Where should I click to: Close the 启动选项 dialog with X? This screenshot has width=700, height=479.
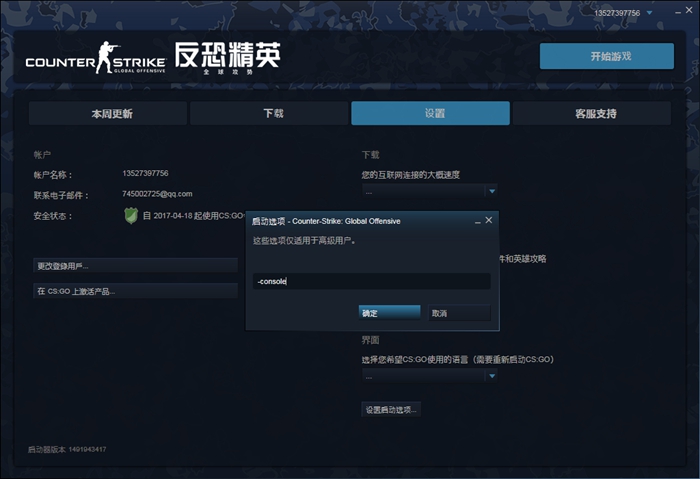tap(488, 221)
